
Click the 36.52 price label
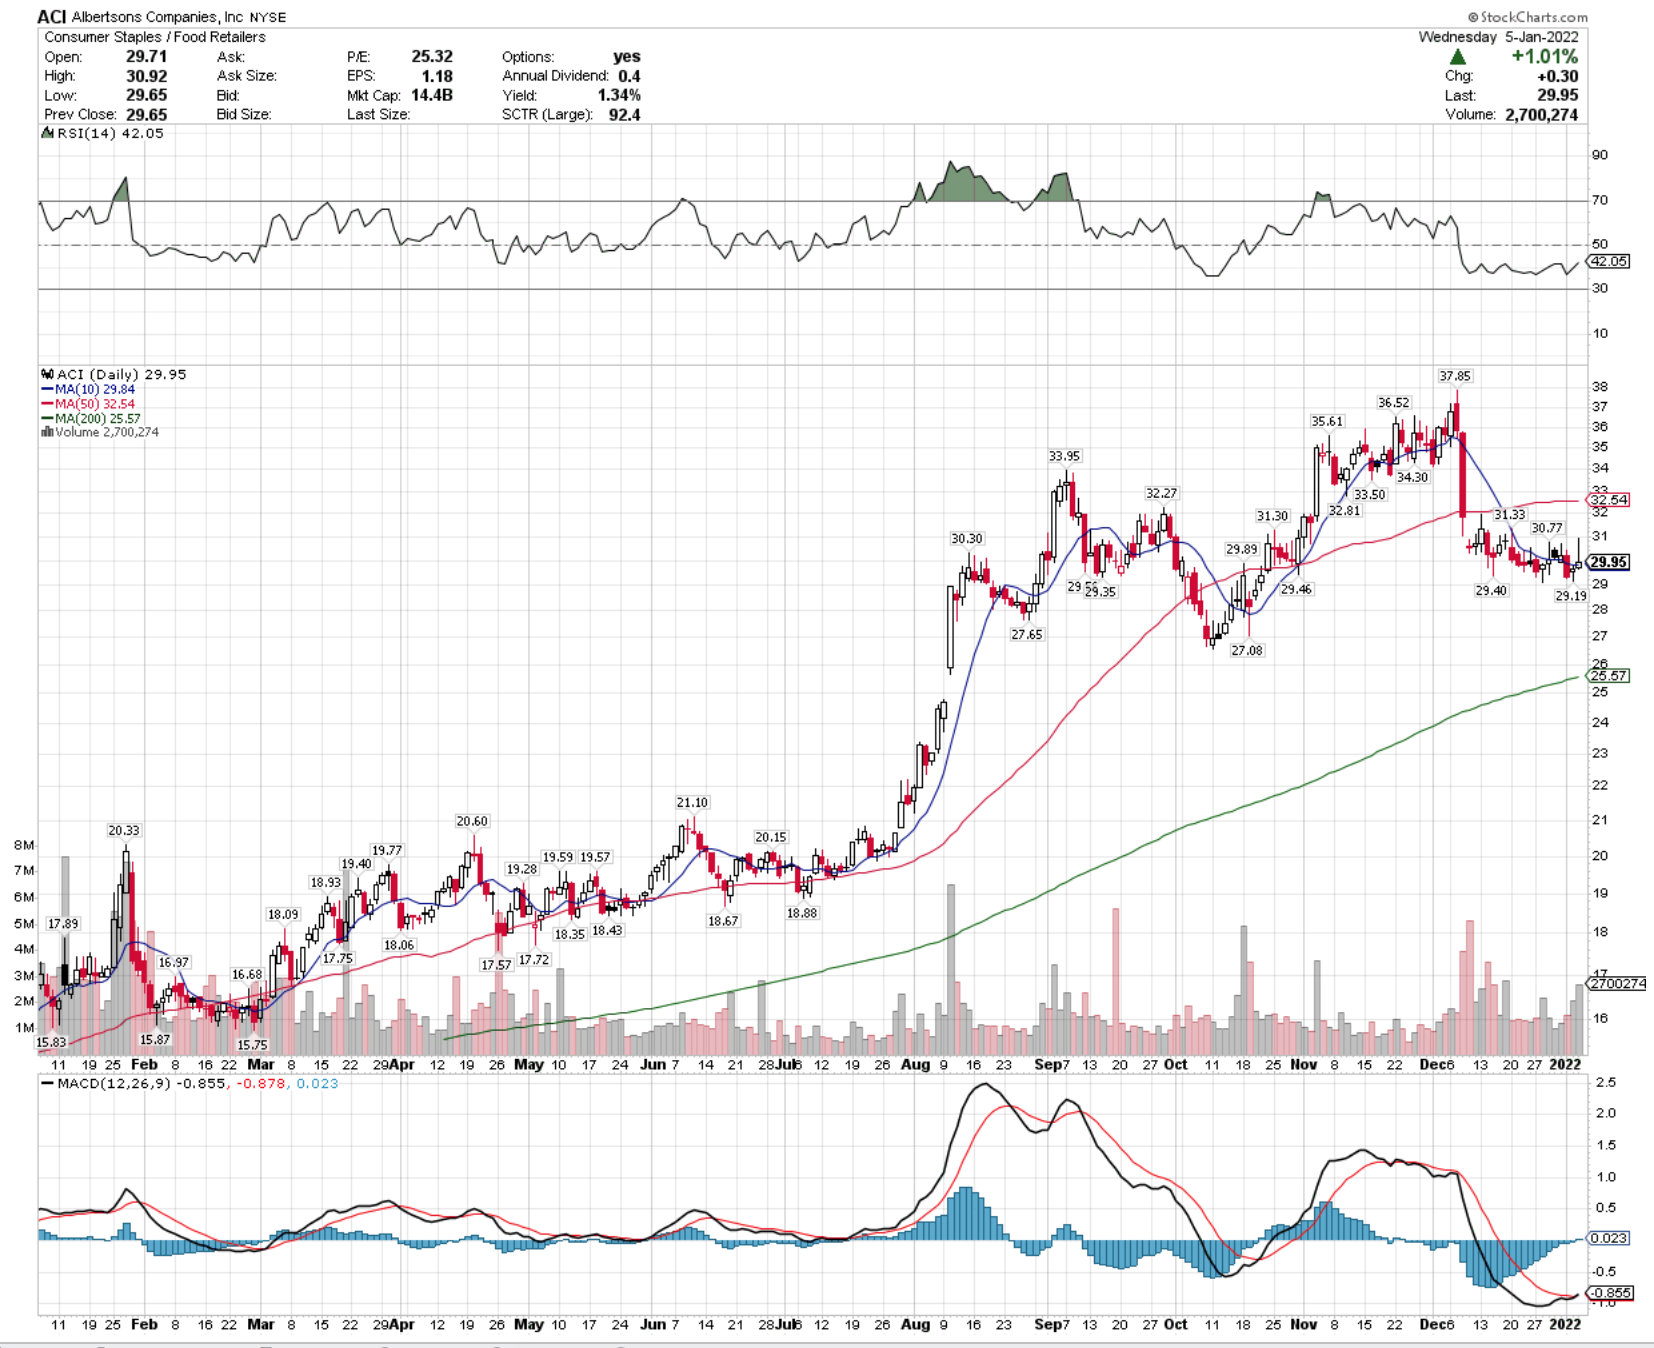click(1393, 402)
